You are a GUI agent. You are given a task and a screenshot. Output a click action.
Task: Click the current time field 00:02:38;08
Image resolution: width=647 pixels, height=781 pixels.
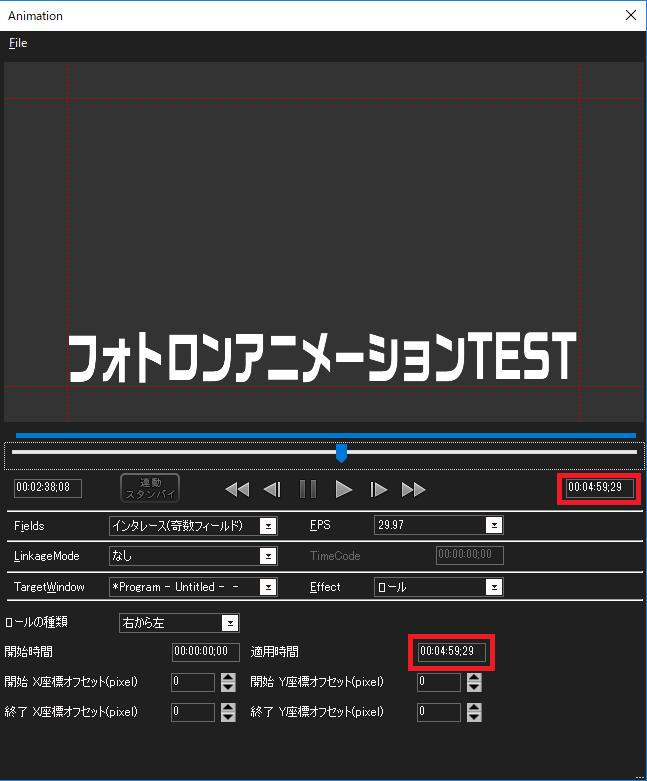click(x=48, y=488)
